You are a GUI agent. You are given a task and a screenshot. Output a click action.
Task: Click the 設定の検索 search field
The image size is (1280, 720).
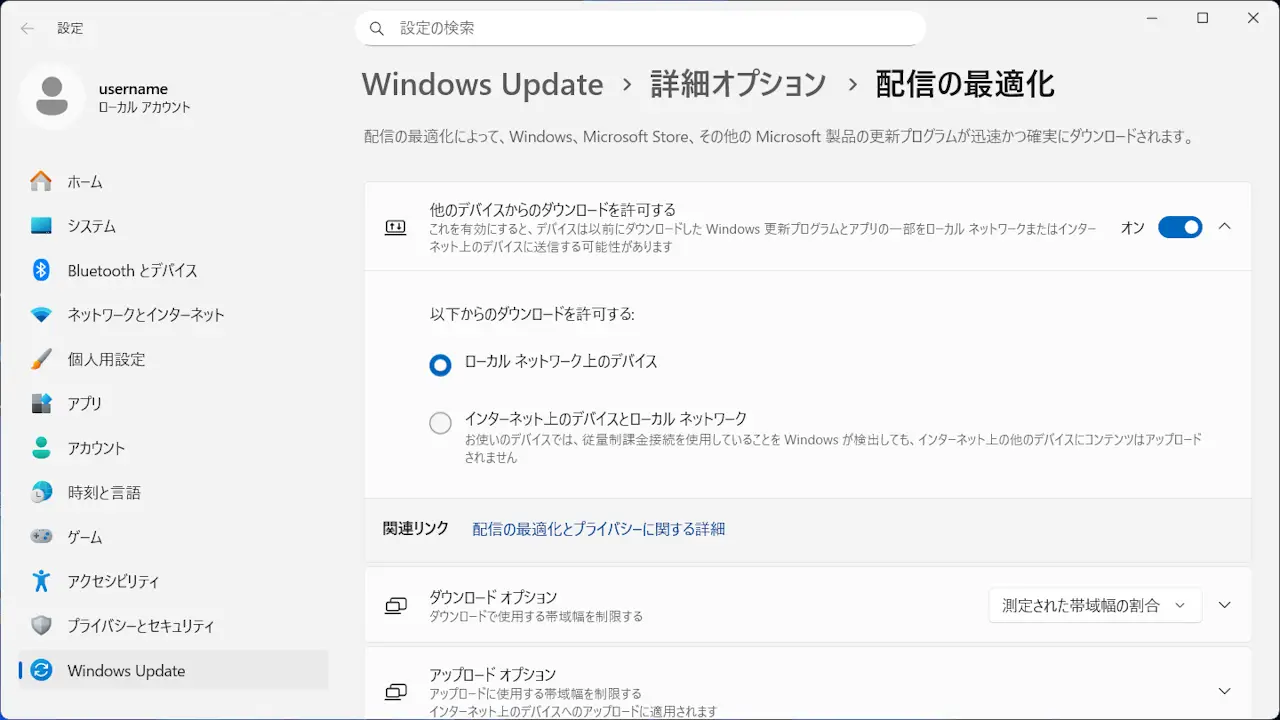click(x=640, y=28)
